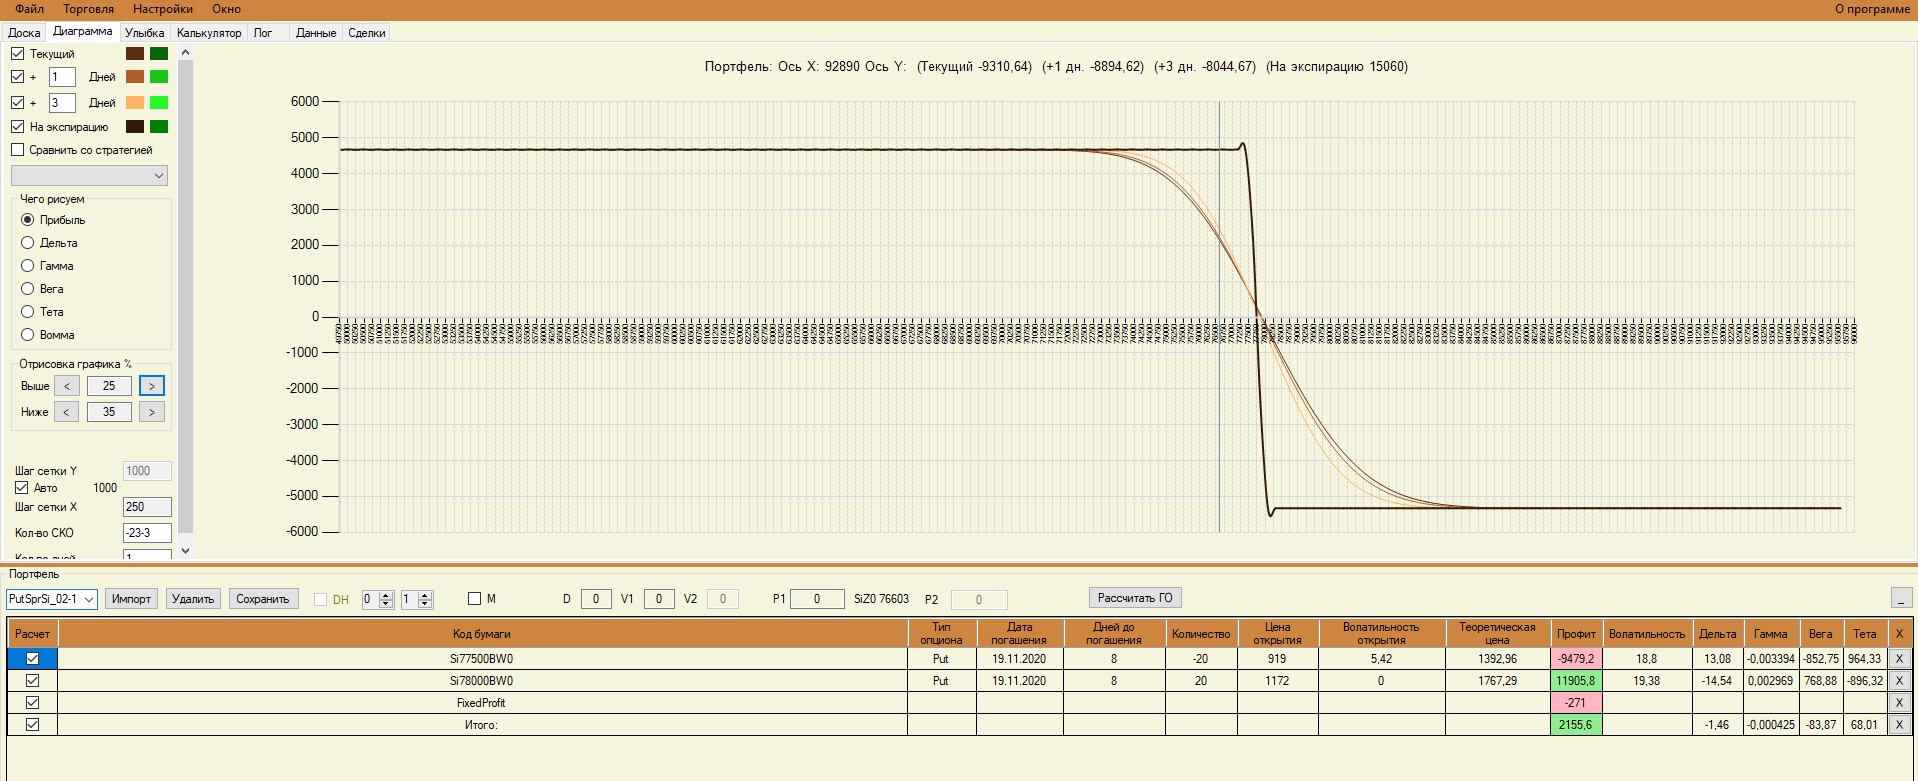This screenshot has width=1918, height=781.
Task: Decrease the Ниже percentage with left arrow
Action: click(67, 412)
